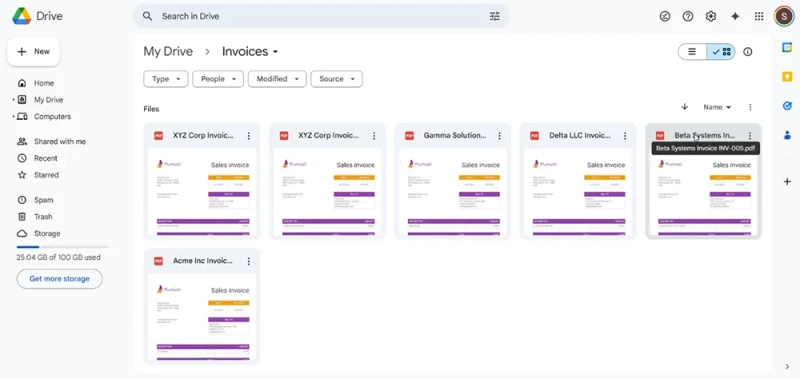Viewport: 800px width, 379px height.
Task: Open more actions for Gamma Solutions file
Action: tap(499, 136)
